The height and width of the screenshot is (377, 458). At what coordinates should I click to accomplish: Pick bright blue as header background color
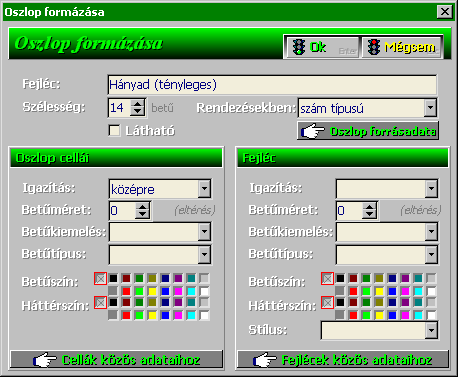[x=392, y=315]
